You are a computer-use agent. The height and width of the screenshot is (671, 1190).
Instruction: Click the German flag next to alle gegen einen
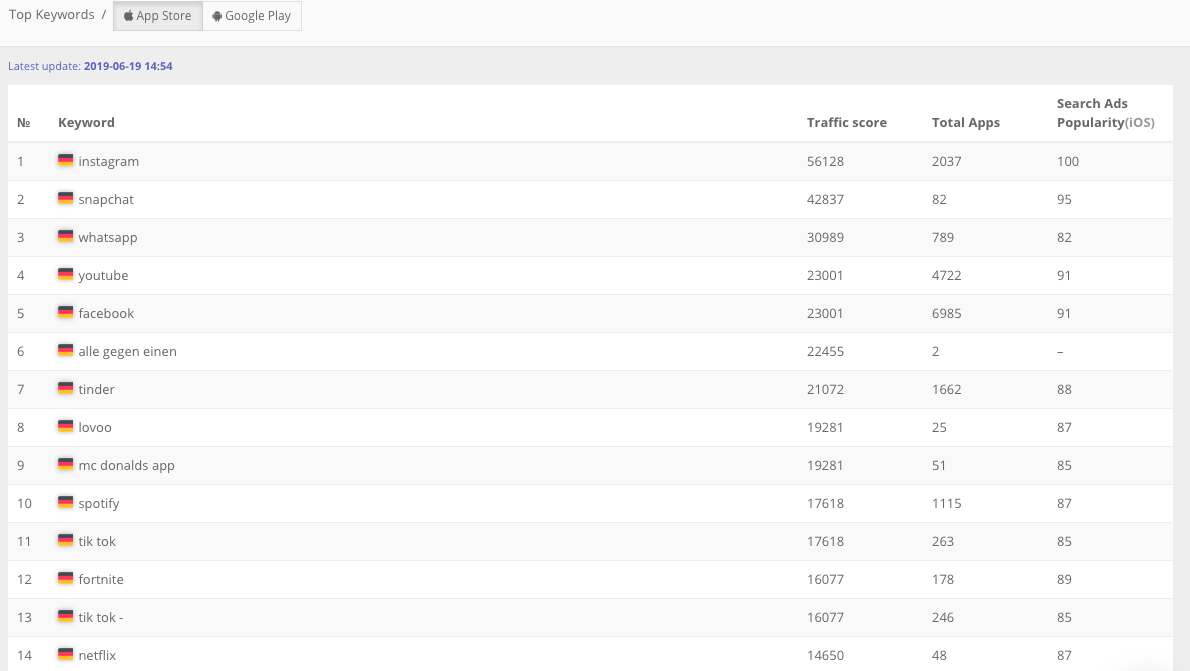(x=65, y=350)
